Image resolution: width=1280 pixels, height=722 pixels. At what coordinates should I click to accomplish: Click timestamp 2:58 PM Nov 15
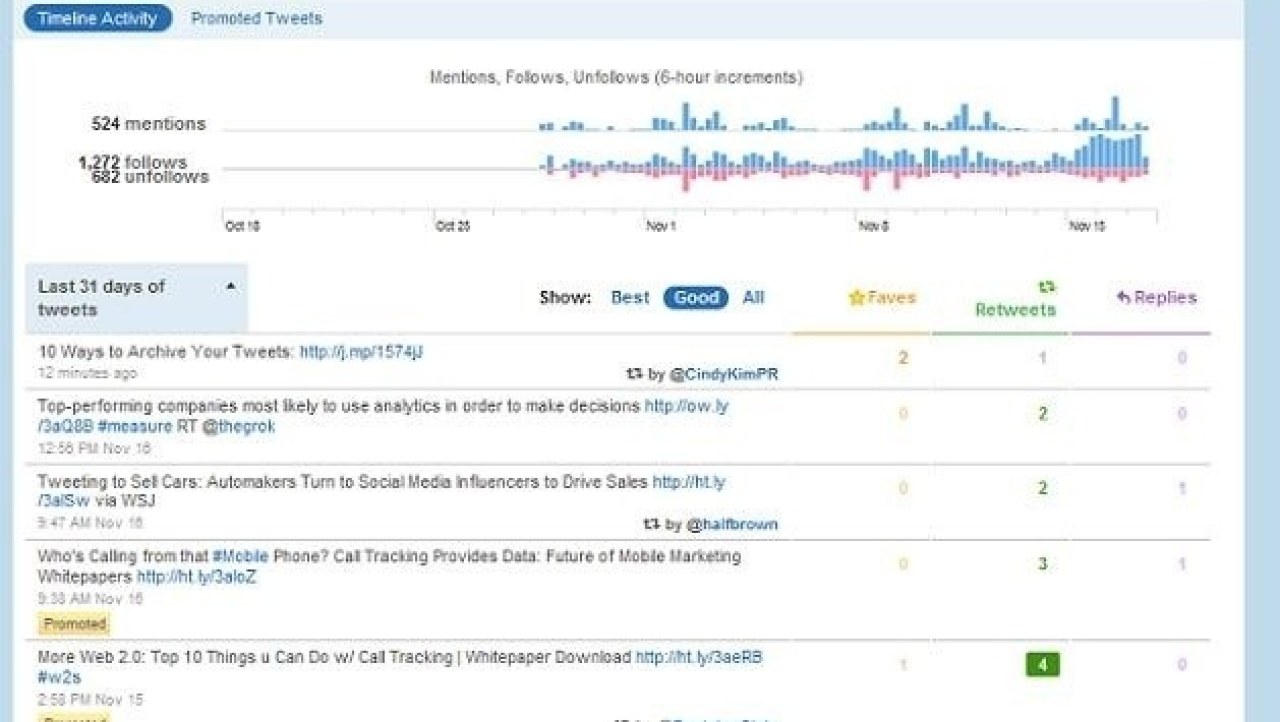click(x=90, y=699)
